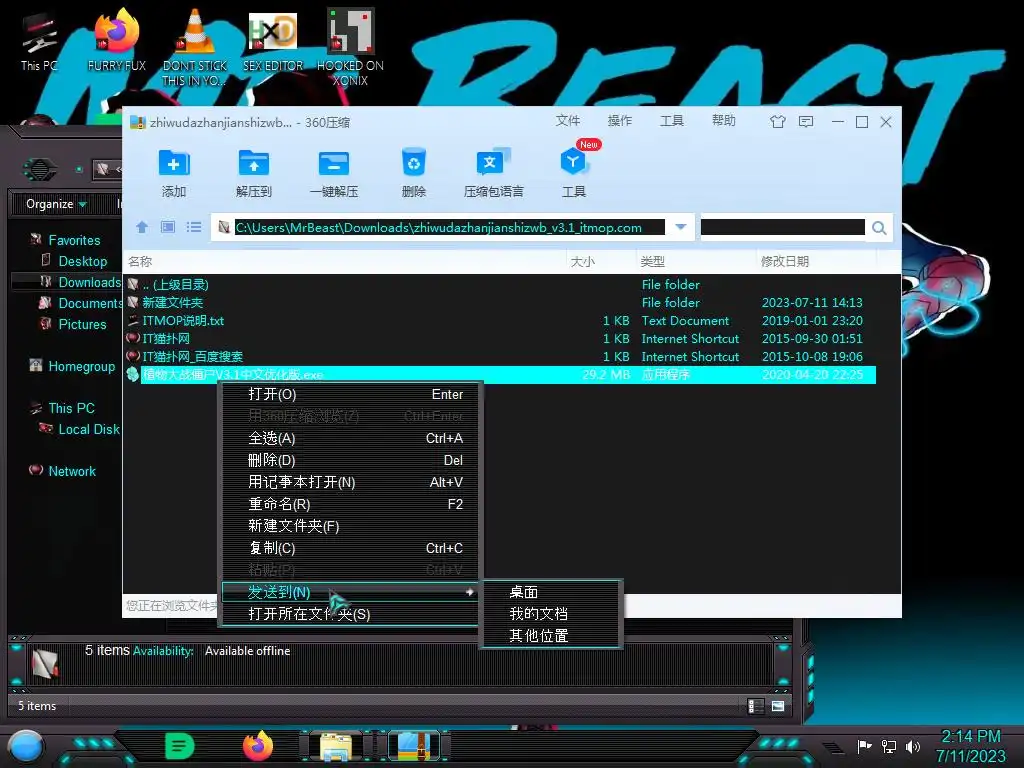
Task: Choose 用记事本打开(N) from context menu
Action: coord(350,483)
